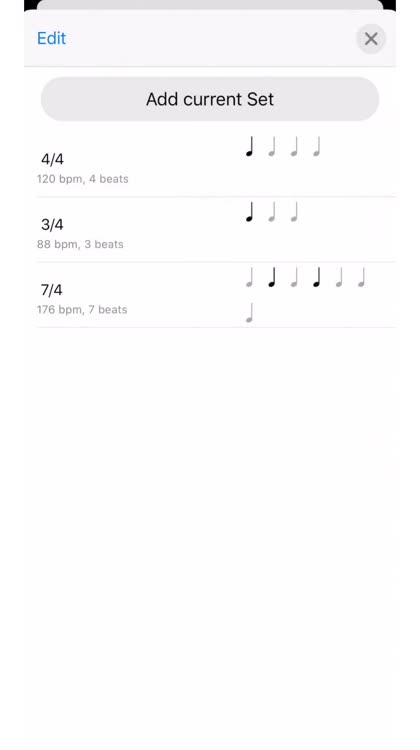Close the saved sets sheet
Screen dimensions: 420x750
[371, 39]
